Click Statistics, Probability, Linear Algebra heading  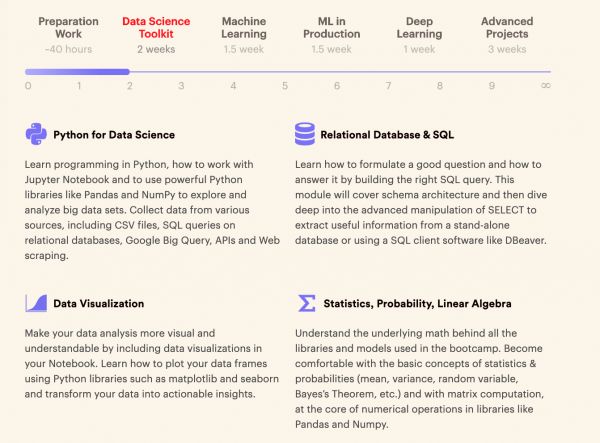tap(418, 303)
